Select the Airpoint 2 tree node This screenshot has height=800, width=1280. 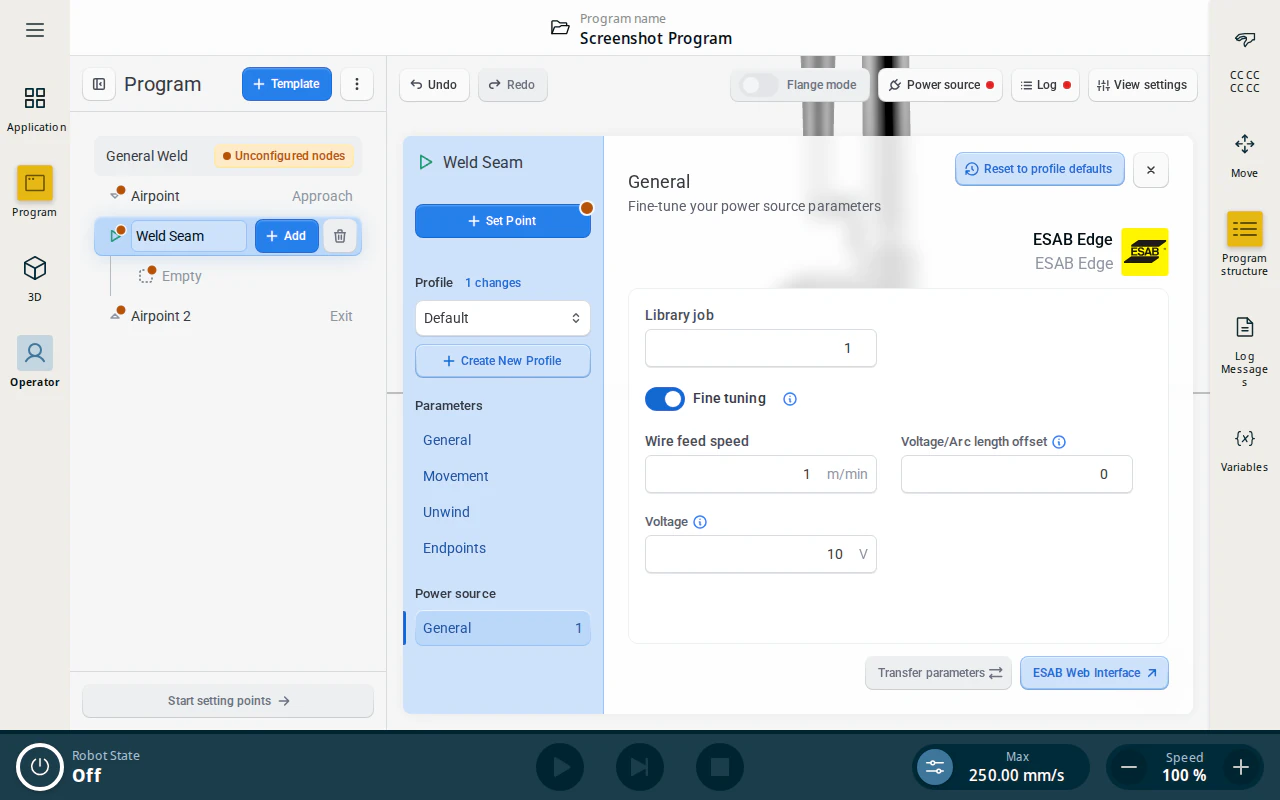click(228, 316)
